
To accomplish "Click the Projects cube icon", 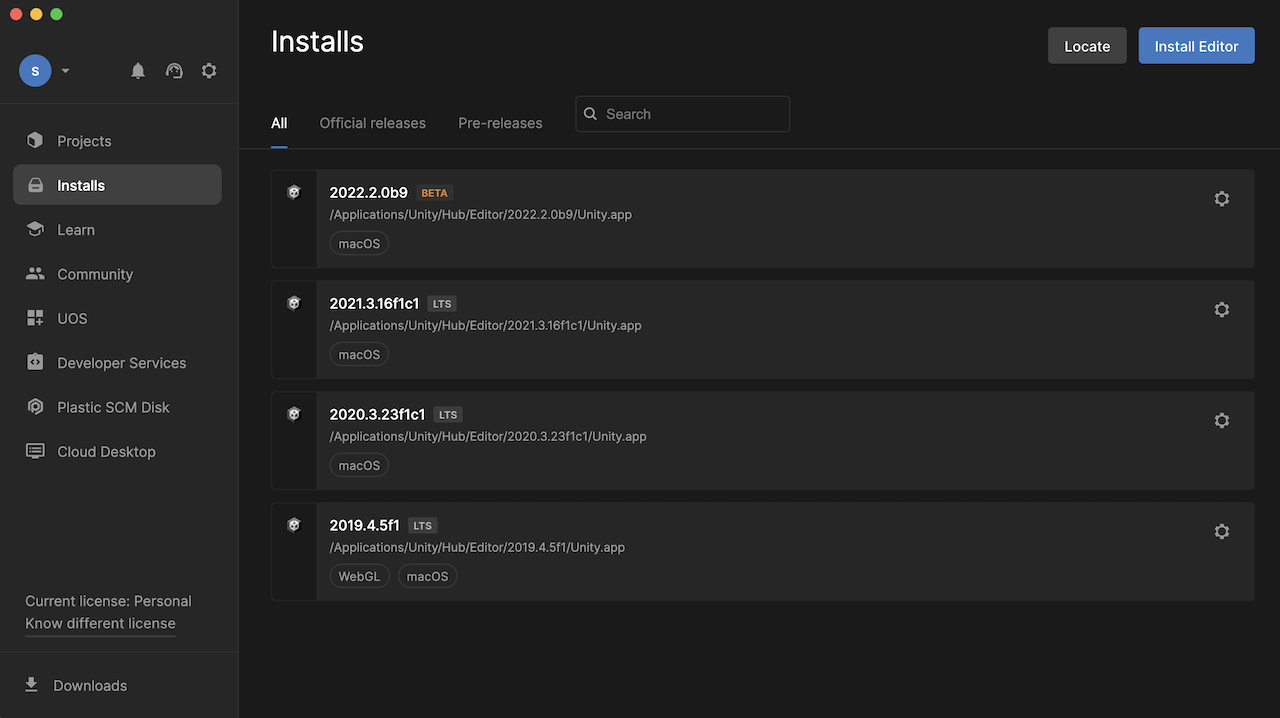I will [35, 141].
